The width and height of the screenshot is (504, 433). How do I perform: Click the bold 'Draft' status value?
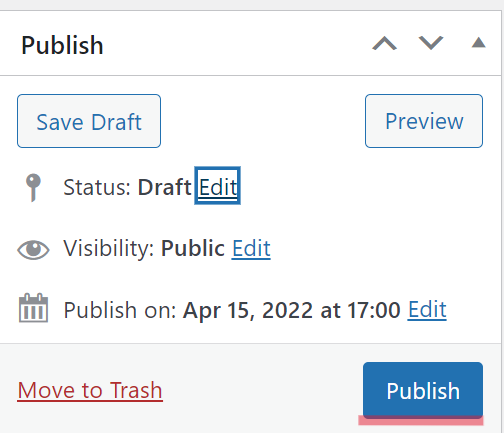165,187
